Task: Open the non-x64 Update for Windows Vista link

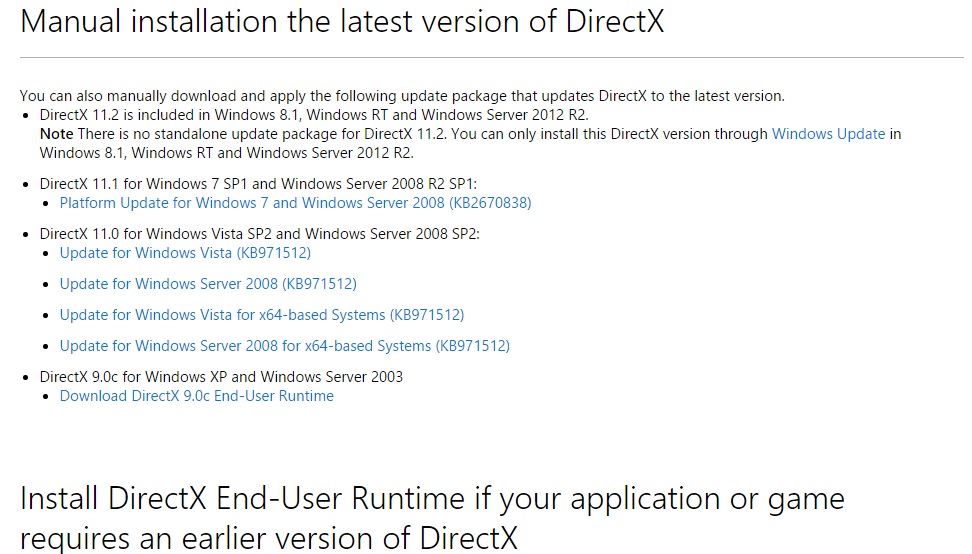Action: pyautogui.click(x=185, y=253)
